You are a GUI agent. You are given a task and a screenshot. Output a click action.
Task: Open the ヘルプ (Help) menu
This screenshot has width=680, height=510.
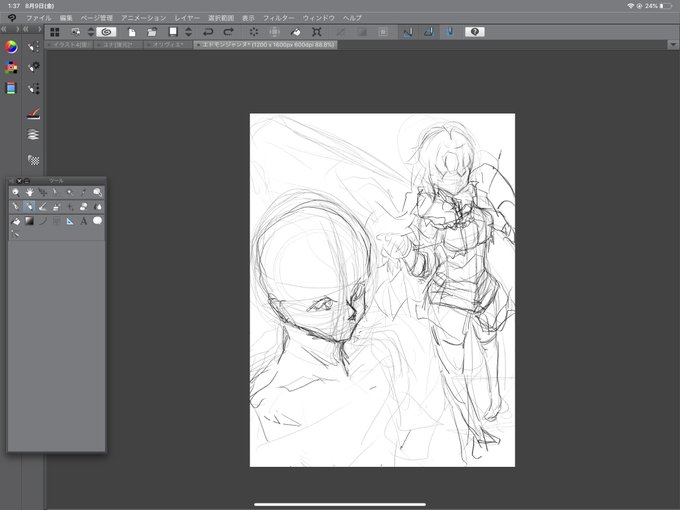coord(352,18)
